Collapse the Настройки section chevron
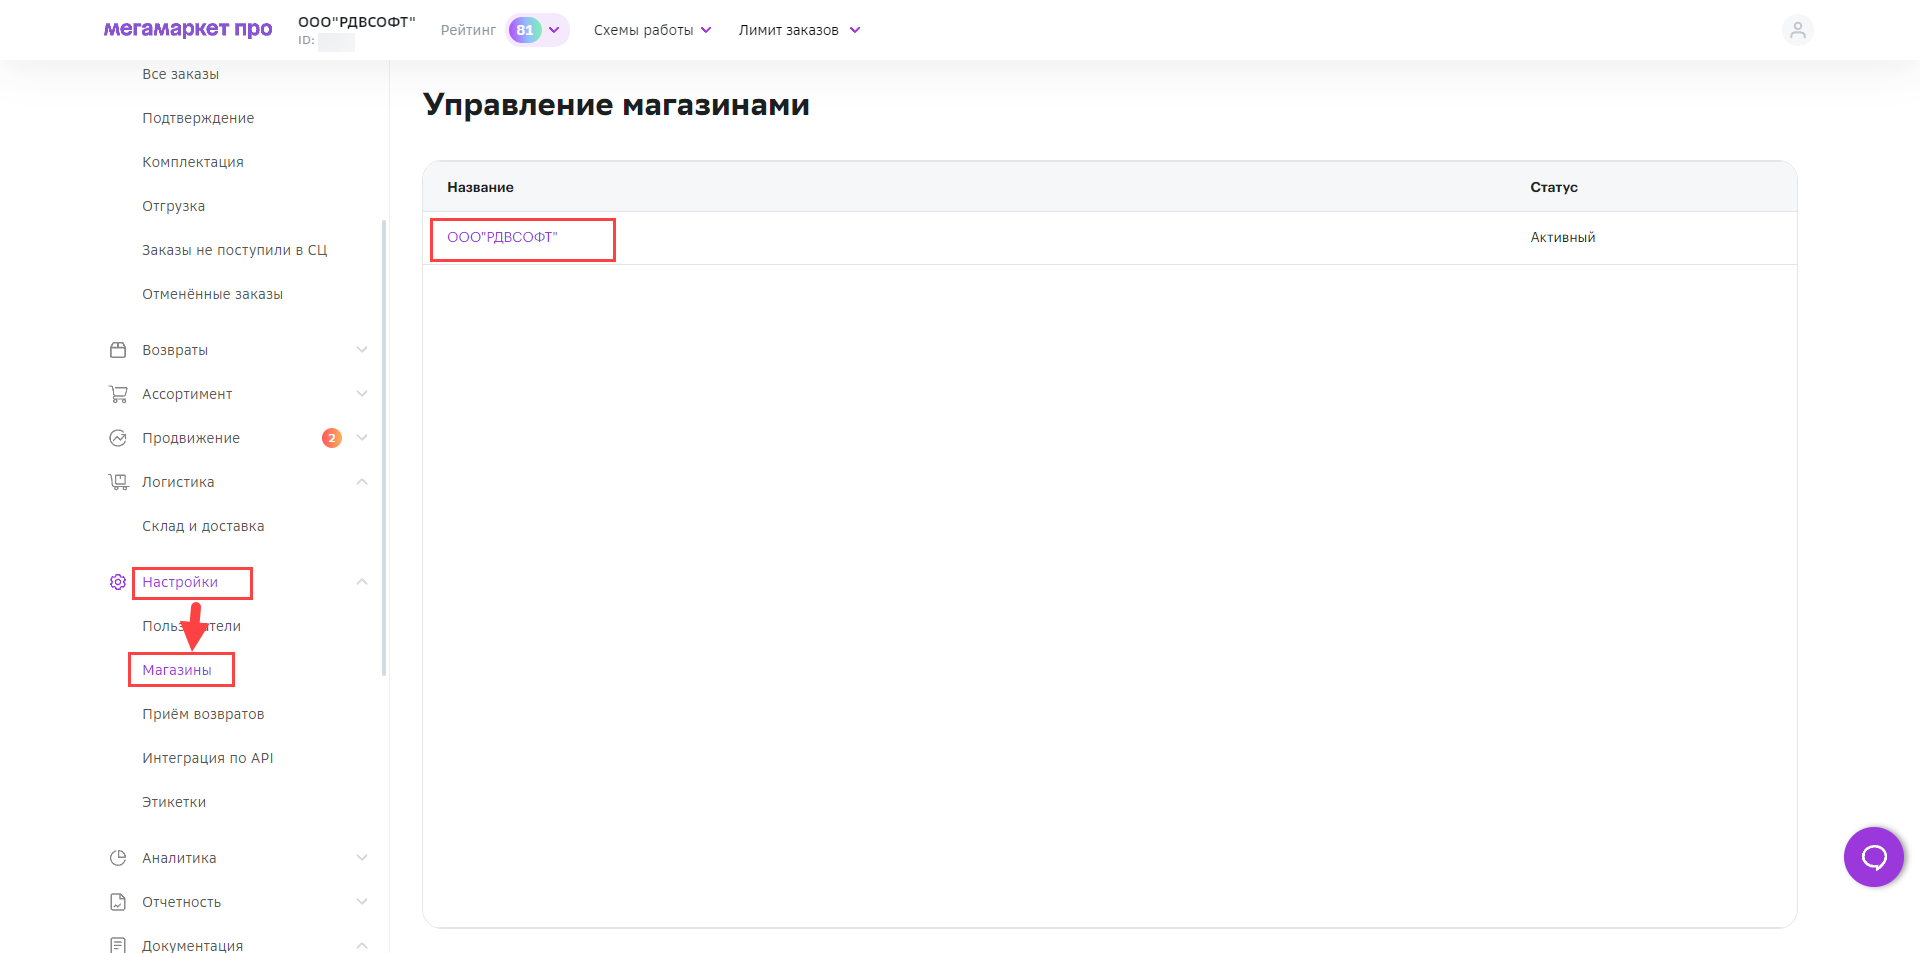Image resolution: width=1920 pixels, height=953 pixels. [x=362, y=582]
